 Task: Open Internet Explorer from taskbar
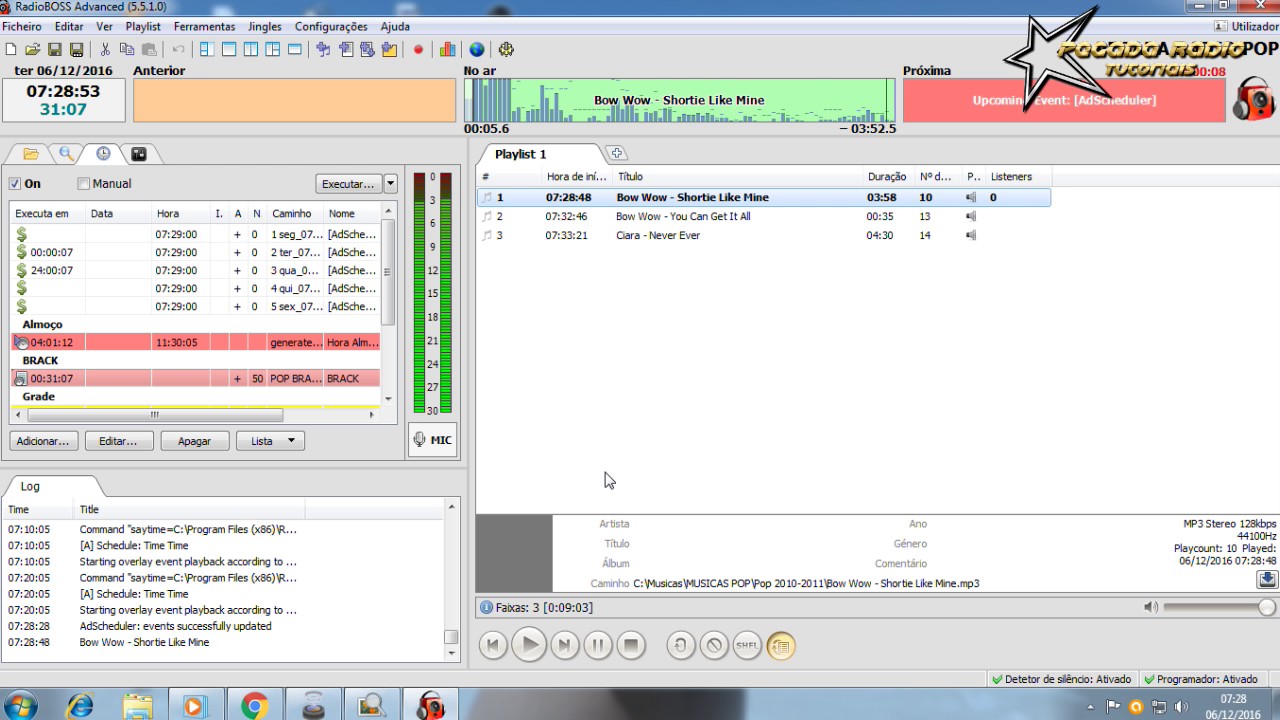pyautogui.click(x=80, y=705)
